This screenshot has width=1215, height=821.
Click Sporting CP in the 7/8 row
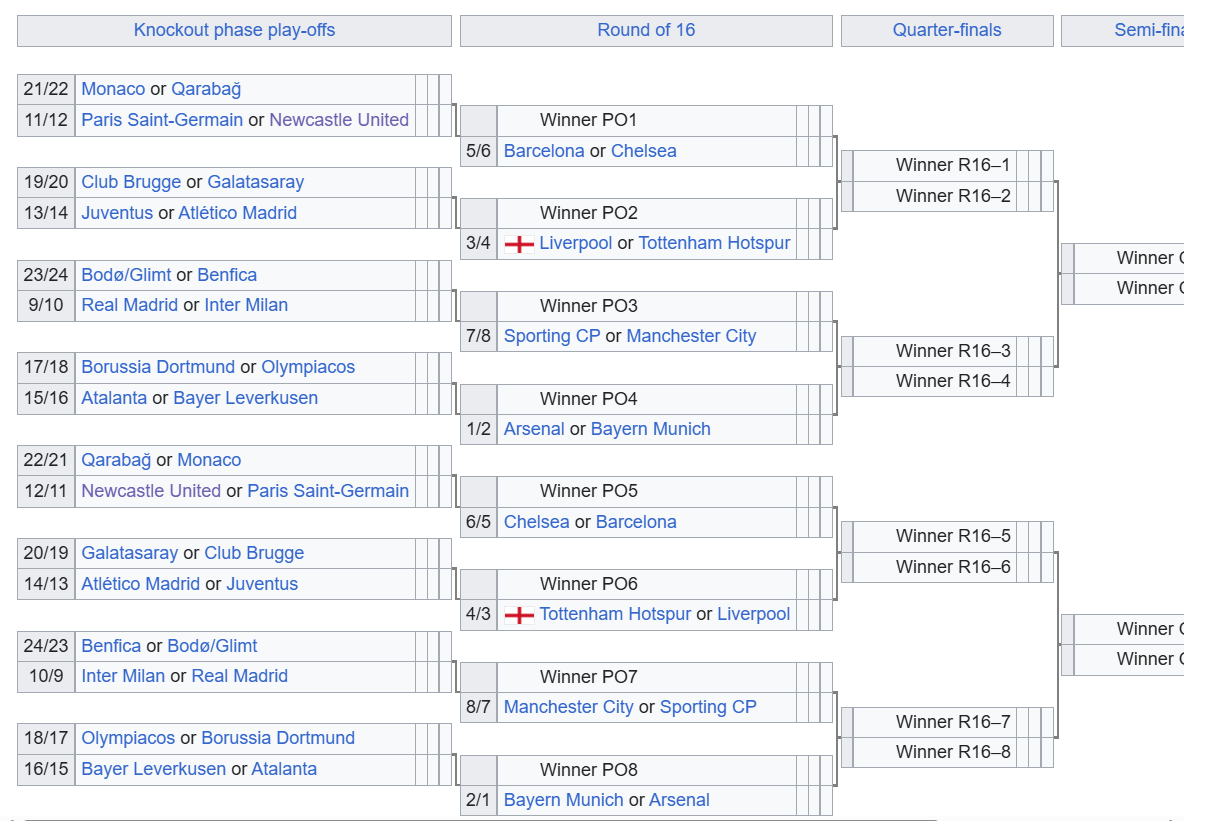tap(552, 336)
